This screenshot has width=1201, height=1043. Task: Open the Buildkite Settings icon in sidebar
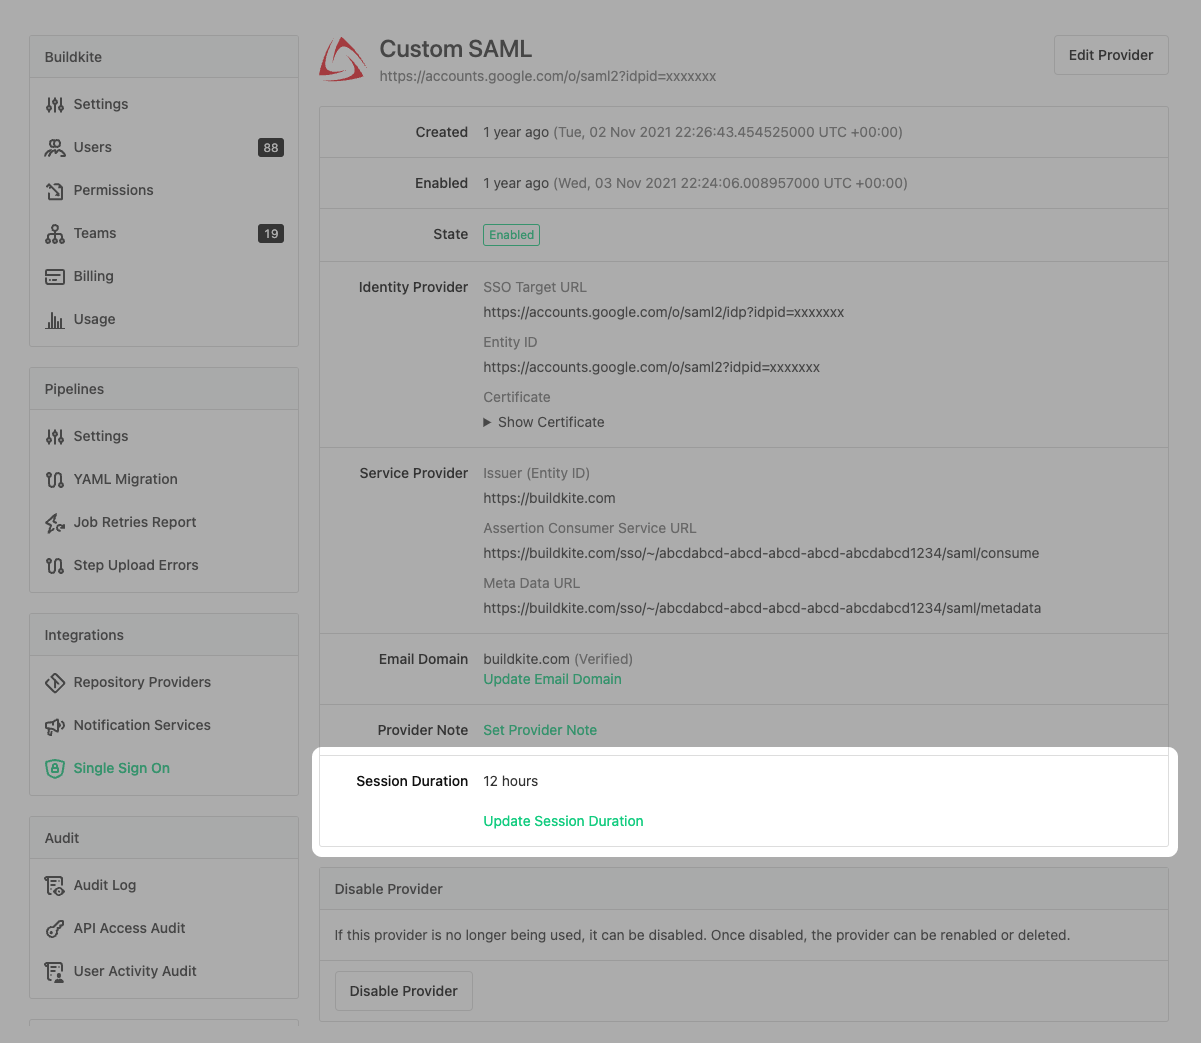coord(55,104)
